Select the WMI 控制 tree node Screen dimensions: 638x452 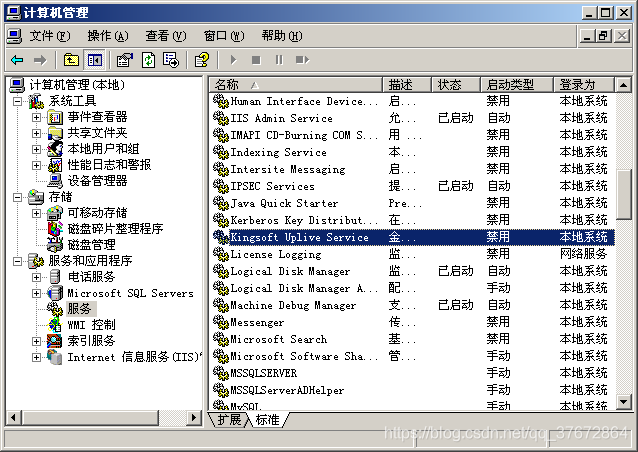pyautogui.click(x=91, y=325)
